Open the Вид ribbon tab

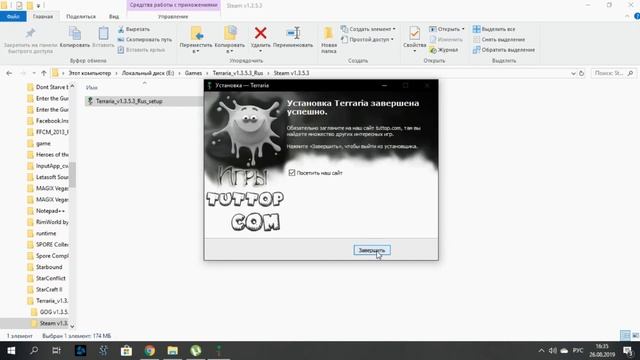click(x=114, y=17)
